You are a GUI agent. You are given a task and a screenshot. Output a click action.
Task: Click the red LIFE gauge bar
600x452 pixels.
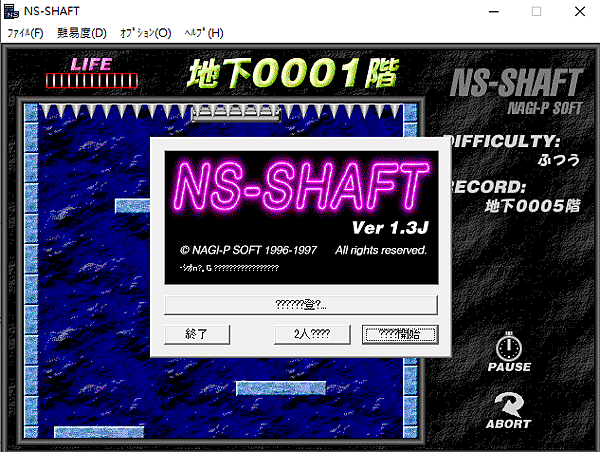pos(92,81)
